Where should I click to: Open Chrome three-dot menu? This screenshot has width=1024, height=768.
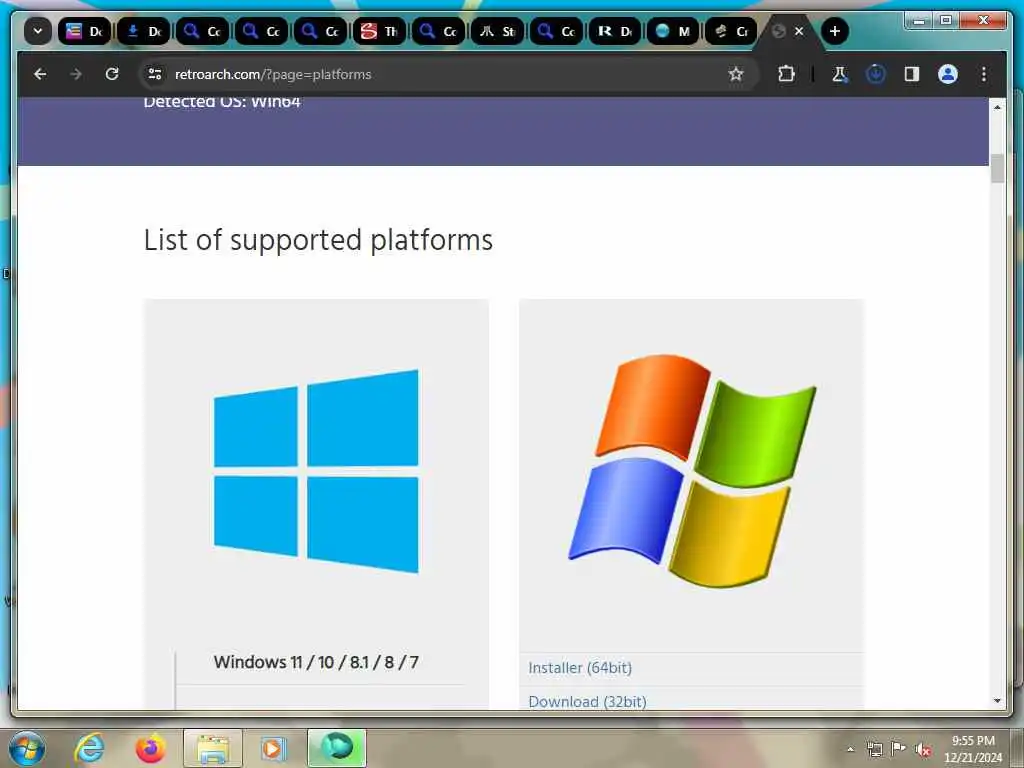pyautogui.click(x=984, y=74)
